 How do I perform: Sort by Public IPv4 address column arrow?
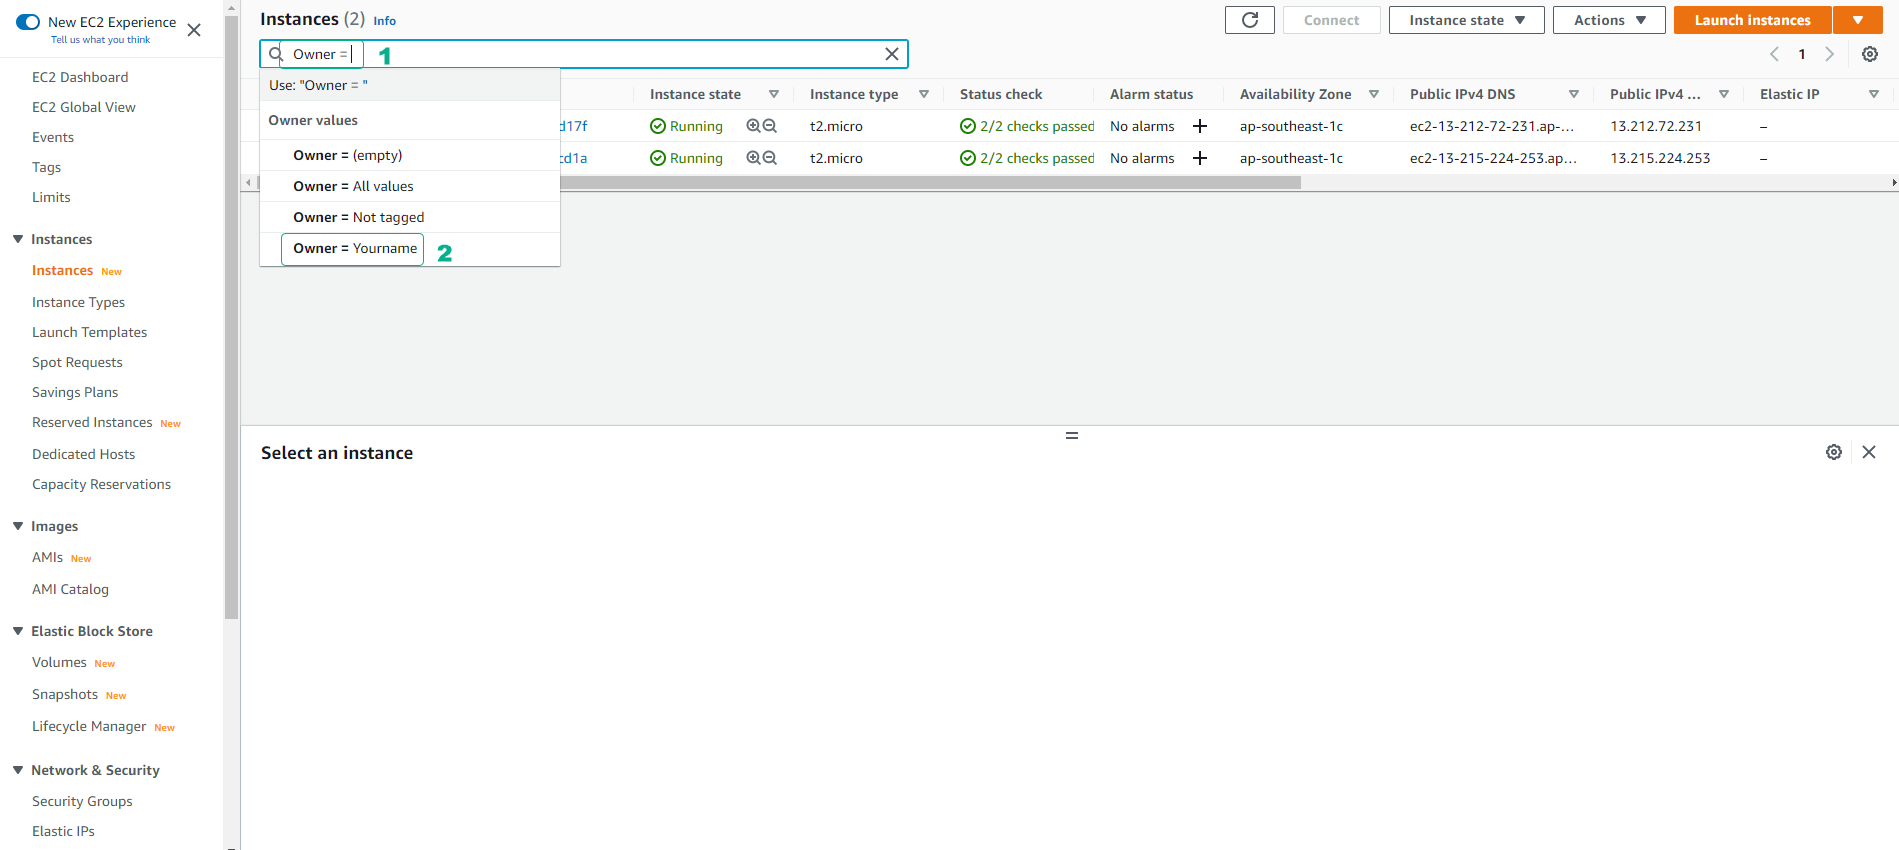pyautogui.click(x=1724, y=94)
